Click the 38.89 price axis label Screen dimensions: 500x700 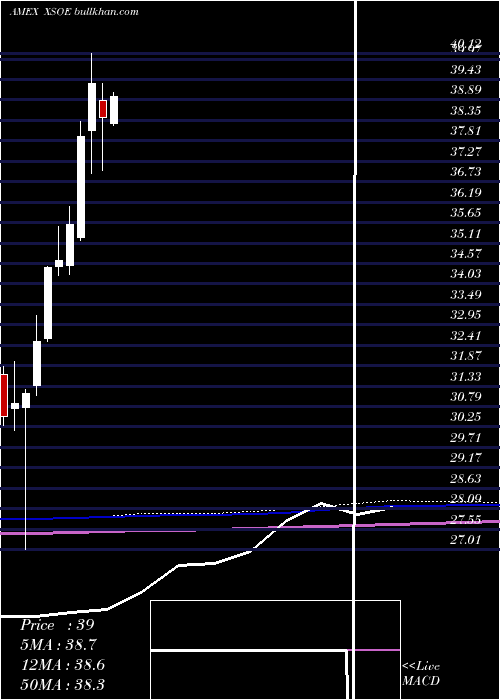pyautogui.click(x=466, y=90)
